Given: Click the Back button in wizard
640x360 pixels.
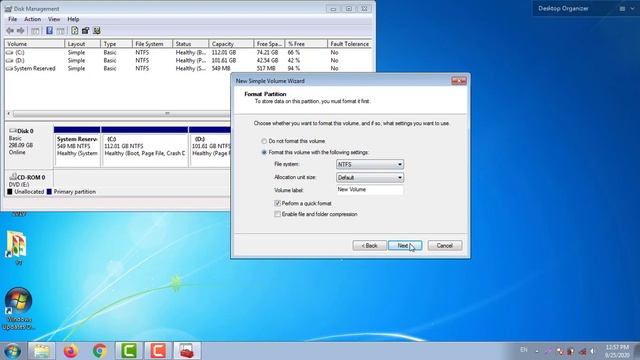Looking at the screenshot, I should click(x=369, y=245).
